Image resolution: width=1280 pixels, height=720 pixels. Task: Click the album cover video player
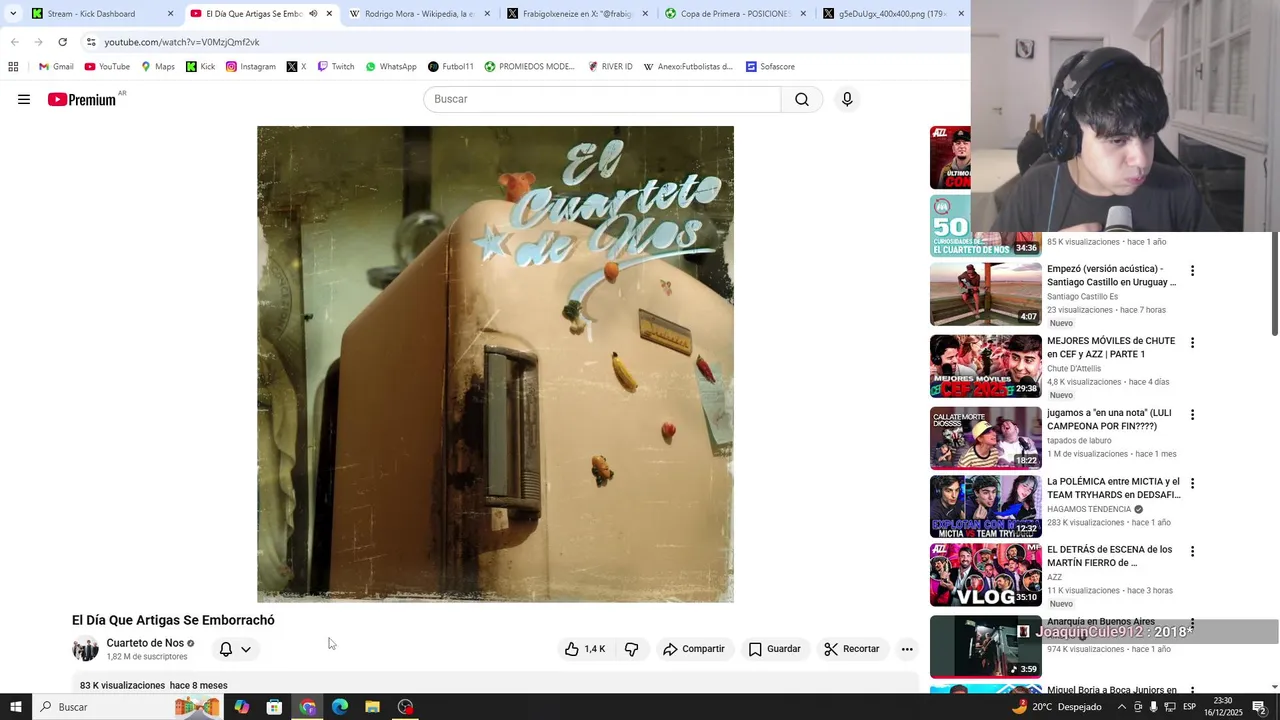(495, 364)
